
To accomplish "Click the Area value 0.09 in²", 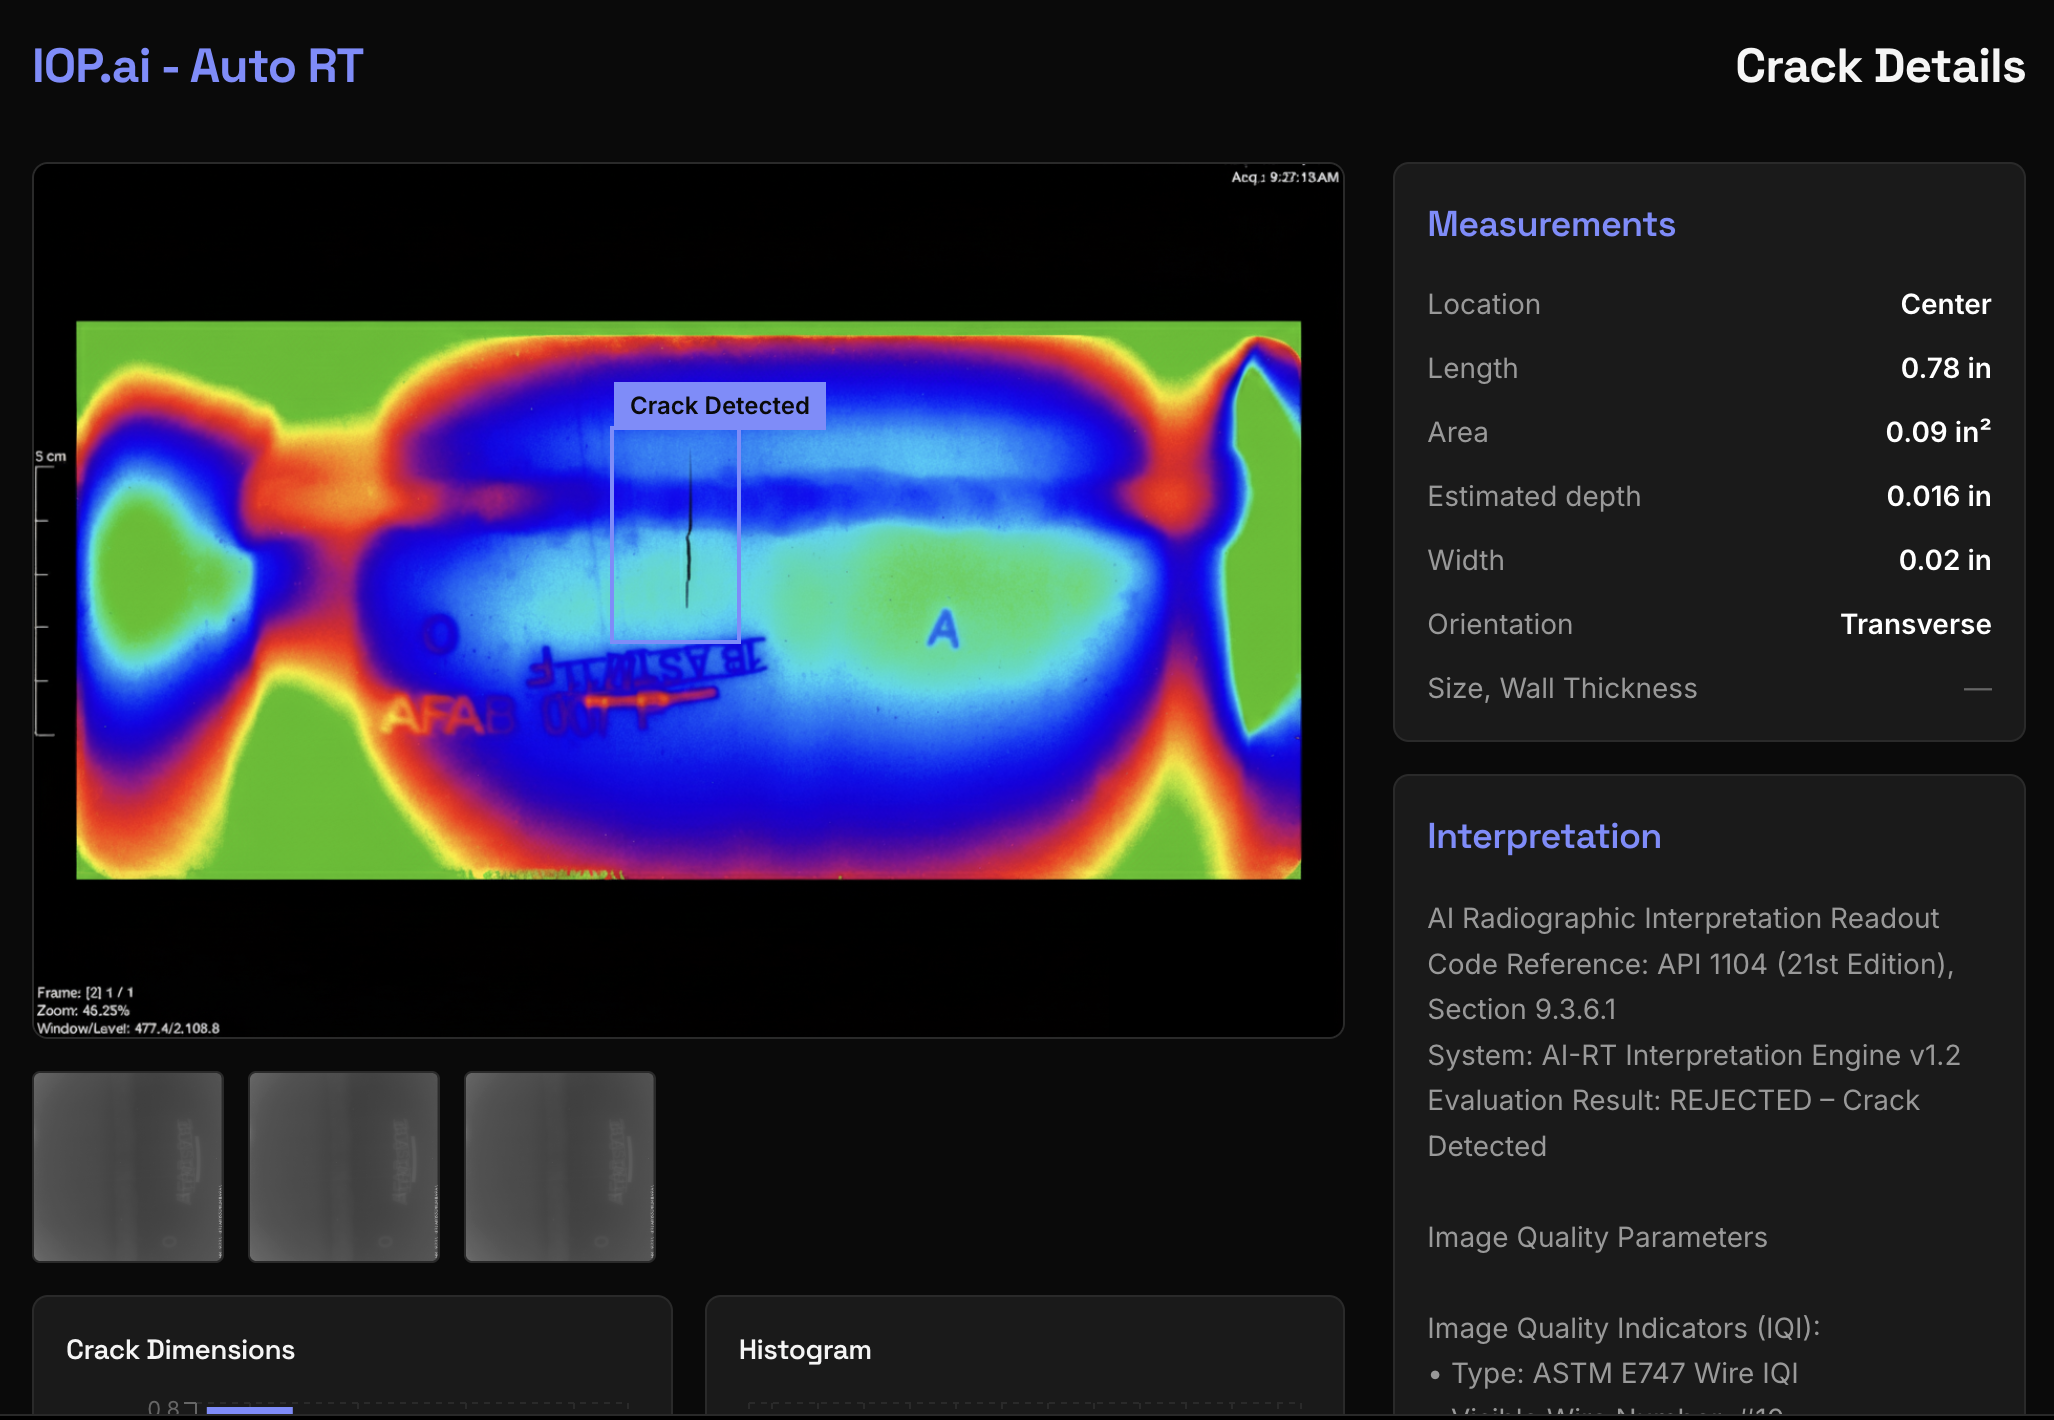I will coord(1937,432).
